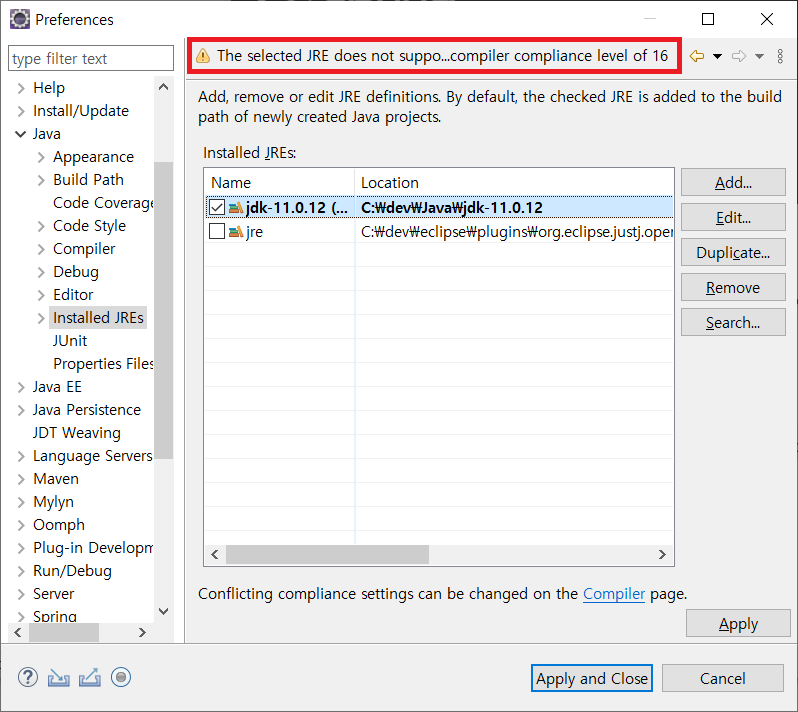Click the Import preferences icon
This screenshot has height=712, width=798.
pyautogui.click(x=59, y=677)
